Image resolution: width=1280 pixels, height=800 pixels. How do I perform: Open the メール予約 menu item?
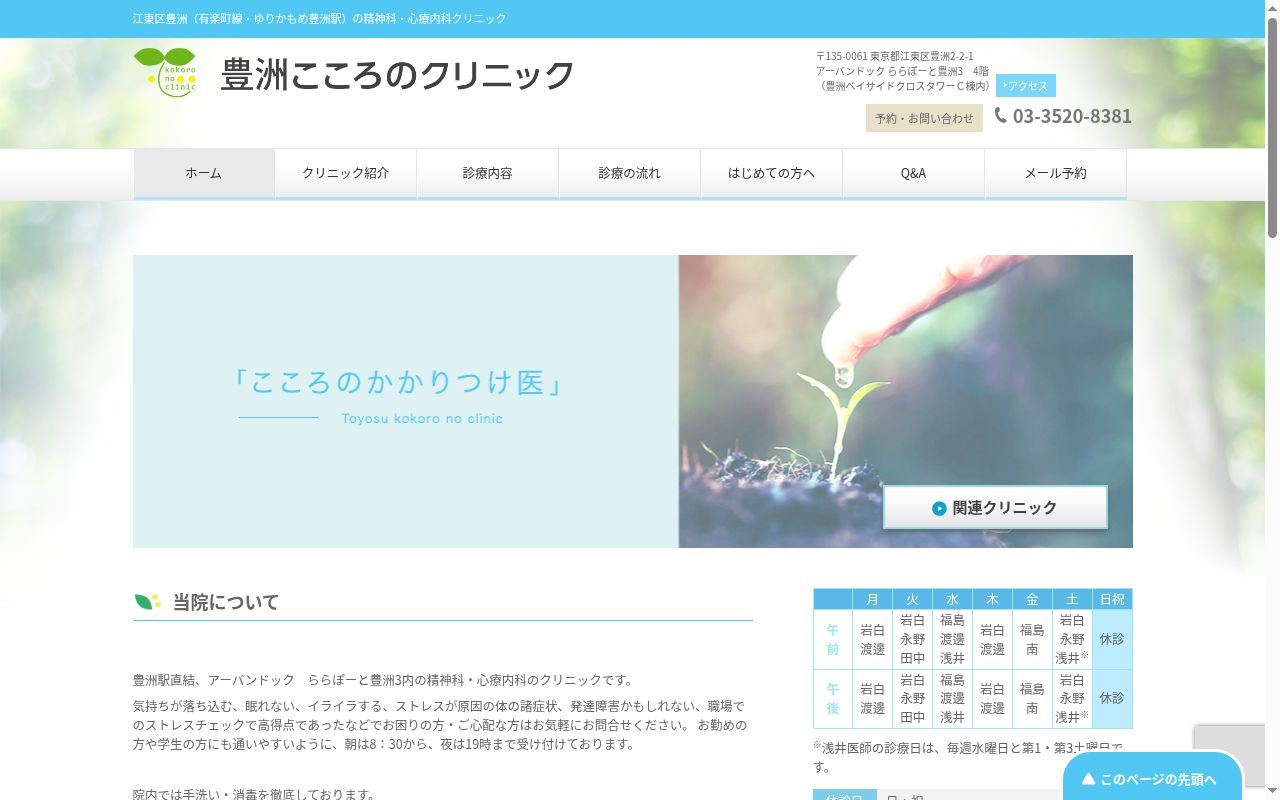pyautogui.click(x=1056, y=173)
